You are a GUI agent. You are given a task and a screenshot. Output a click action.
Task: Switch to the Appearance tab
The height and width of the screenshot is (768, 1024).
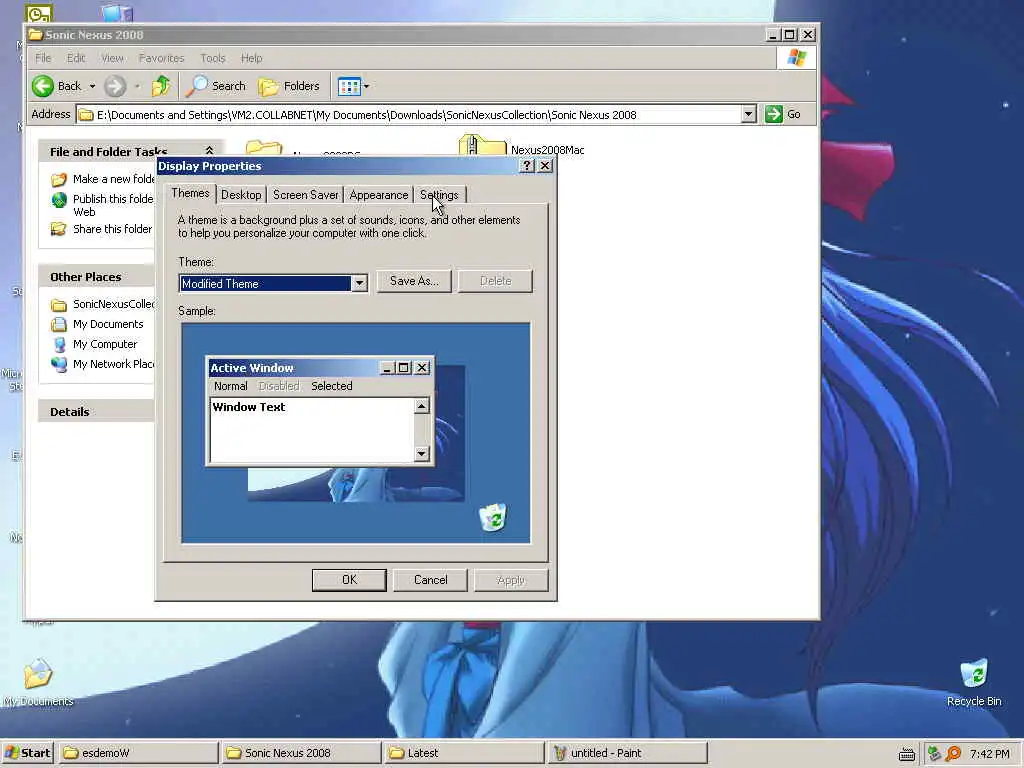click(x=379, y=195)
